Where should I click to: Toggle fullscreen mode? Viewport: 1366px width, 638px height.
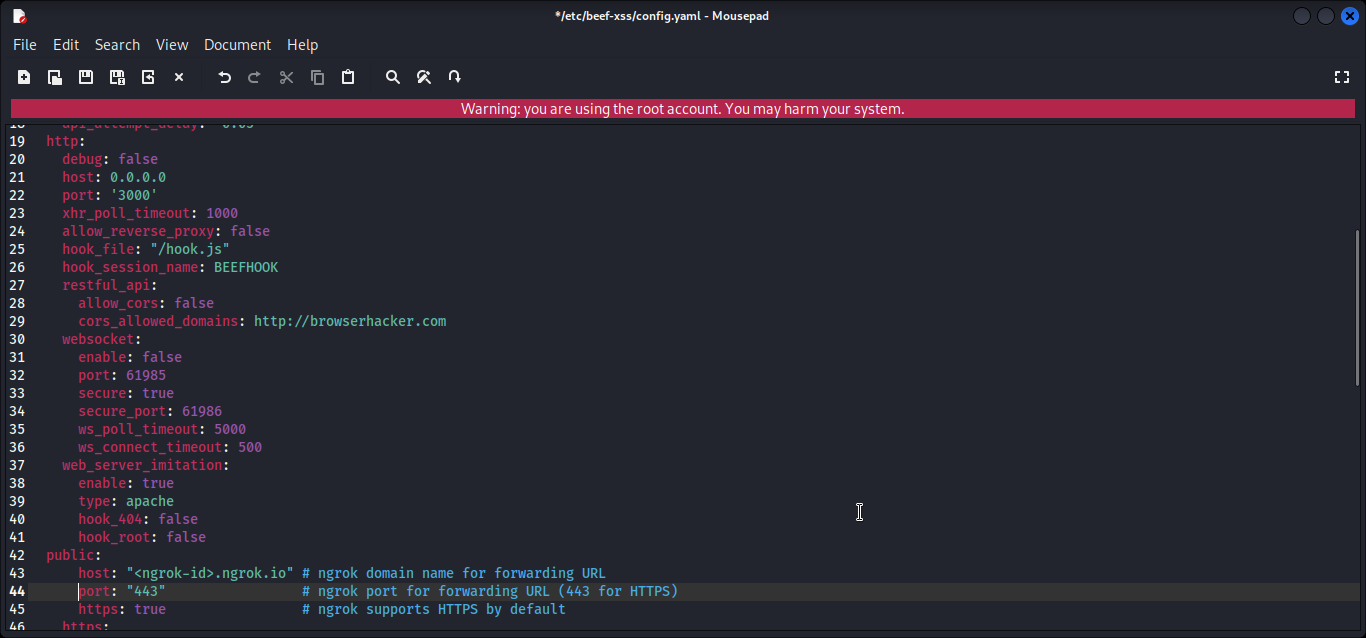pyautogui.click(x=1341, y=77)
